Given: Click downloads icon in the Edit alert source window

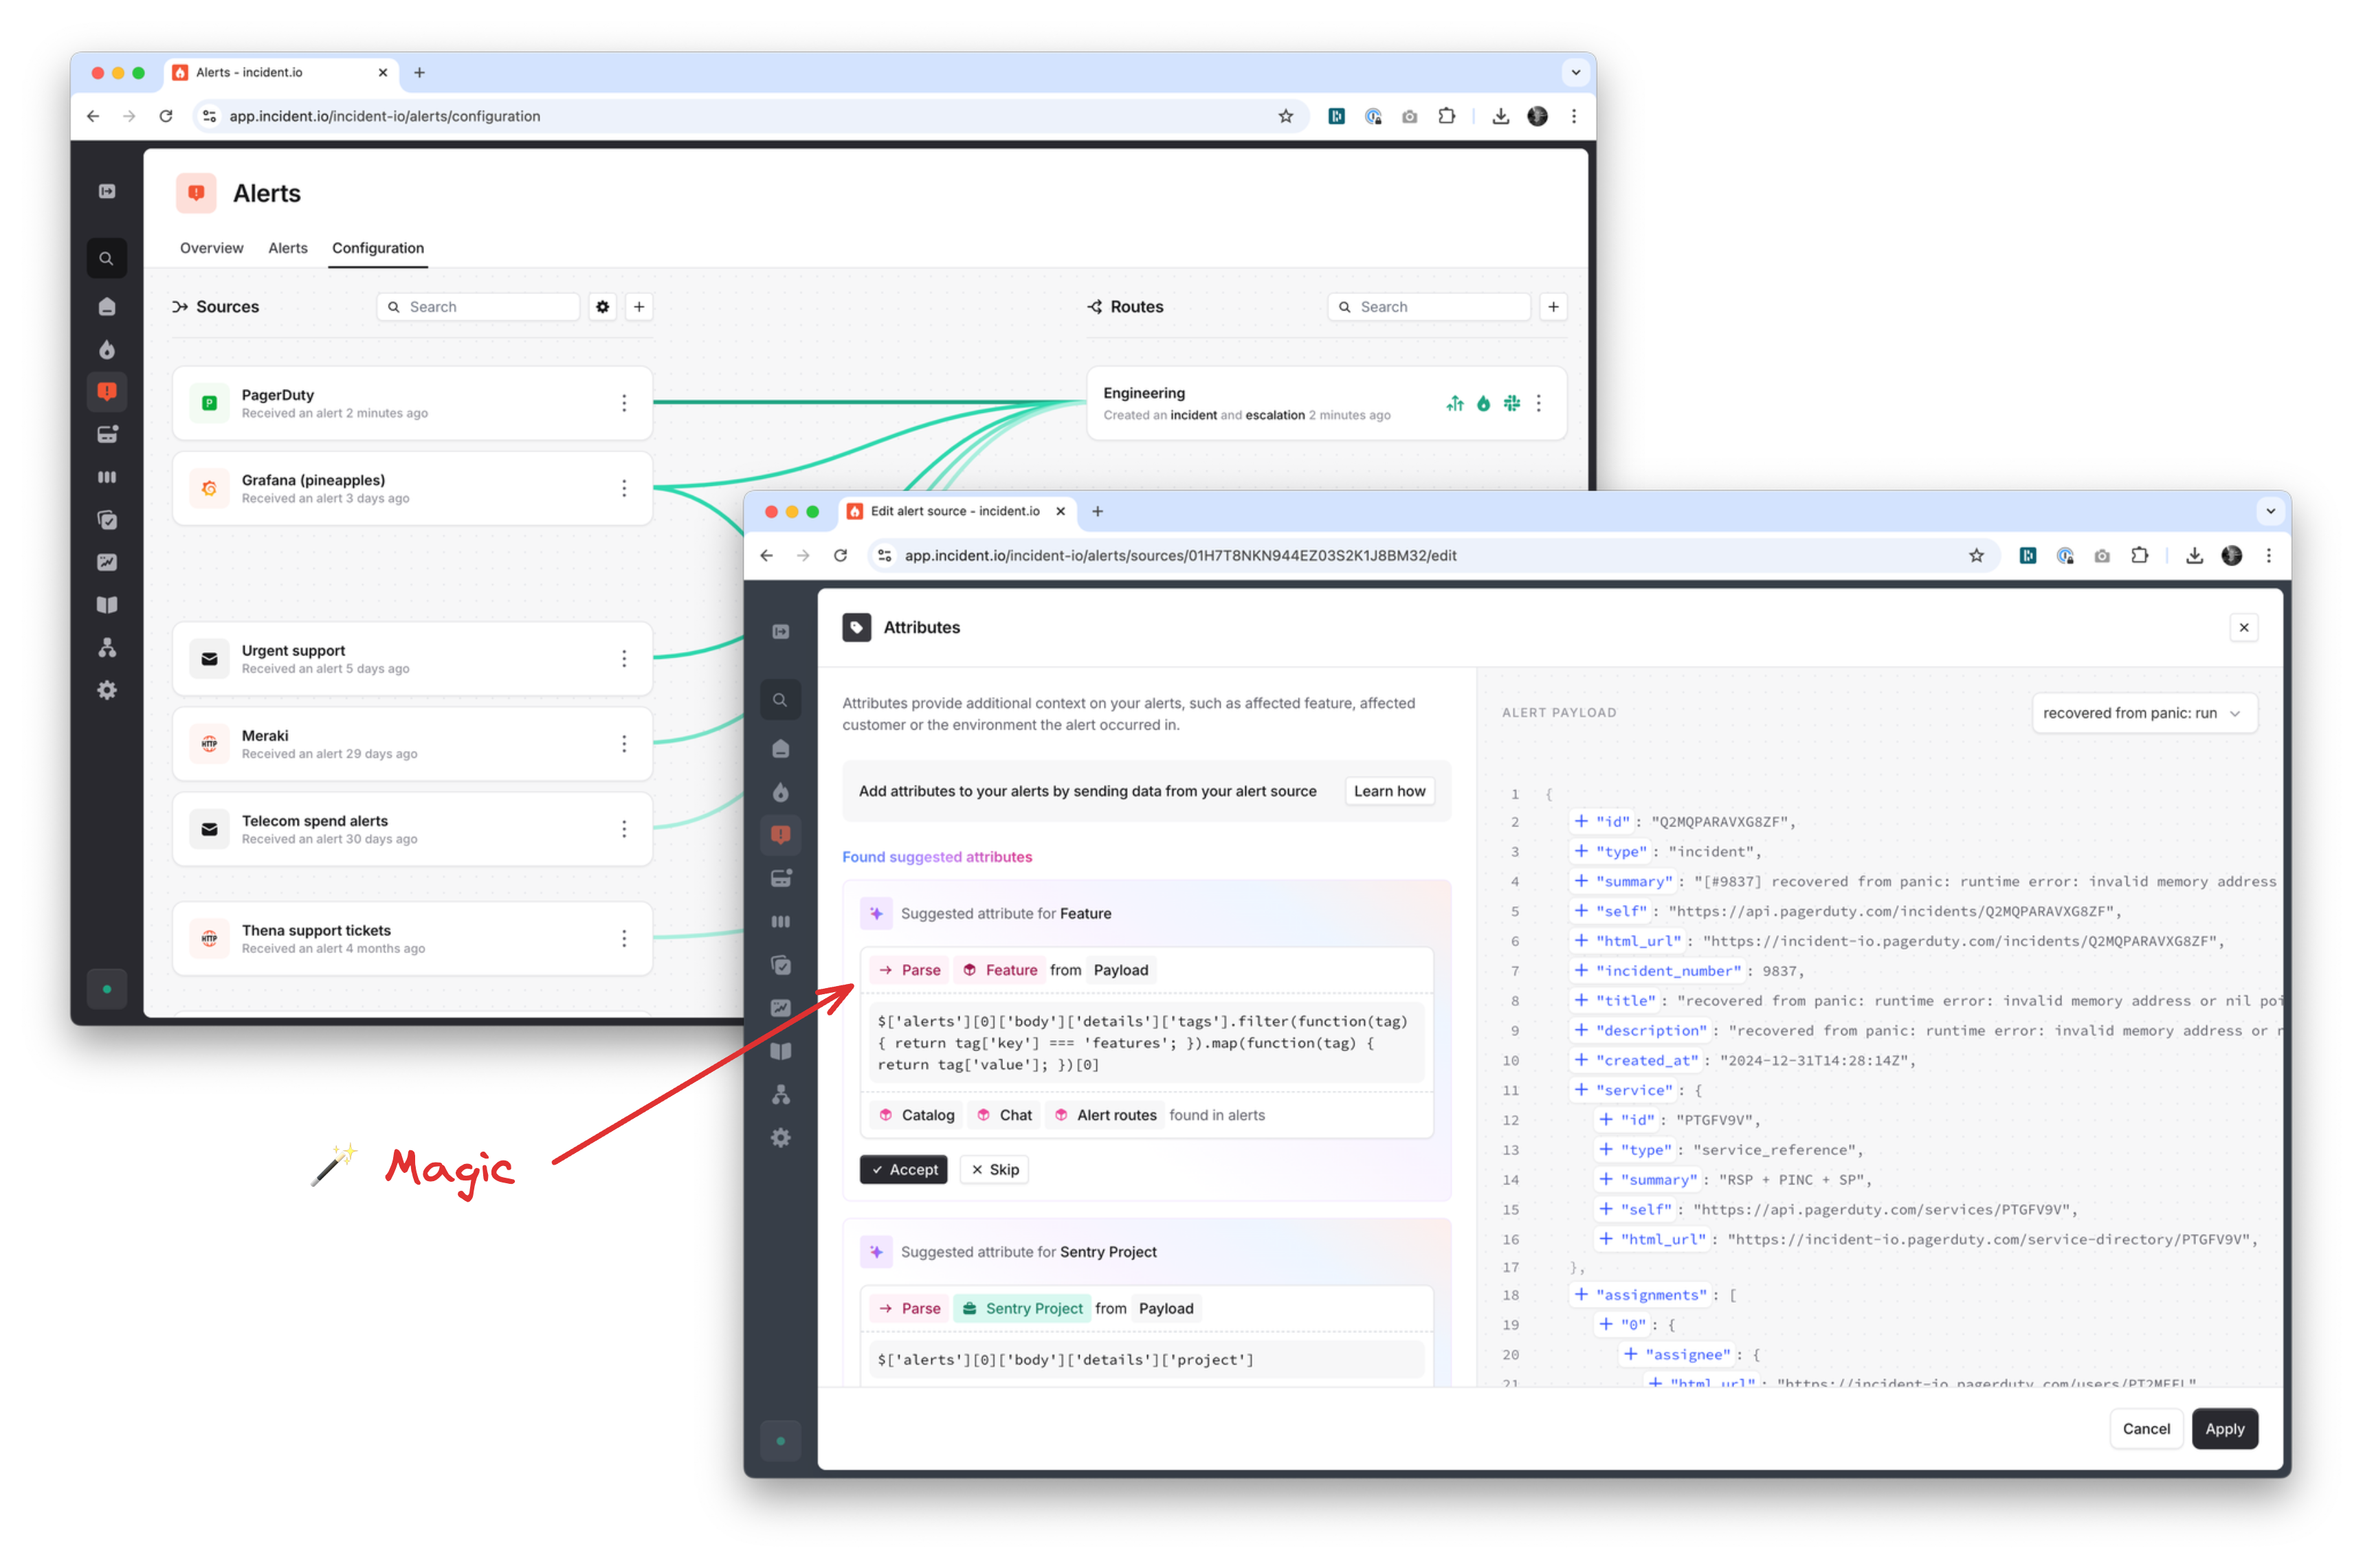Looking at the screenshot, I should coord(2195,555).
